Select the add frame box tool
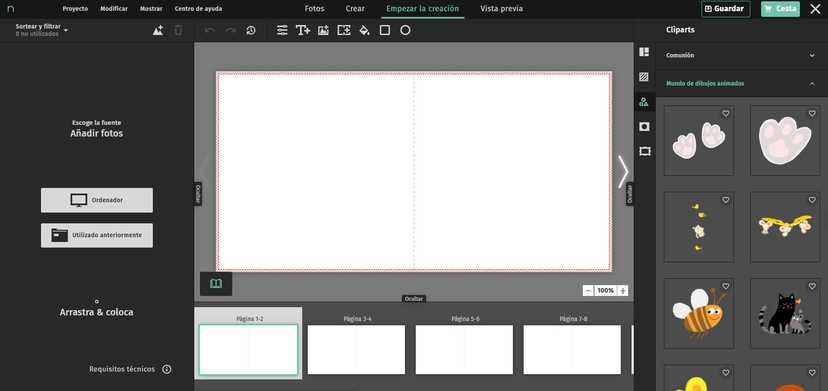The width and height of the screenshot is (828, 391). pyautogui.click(x=344, y=31)
